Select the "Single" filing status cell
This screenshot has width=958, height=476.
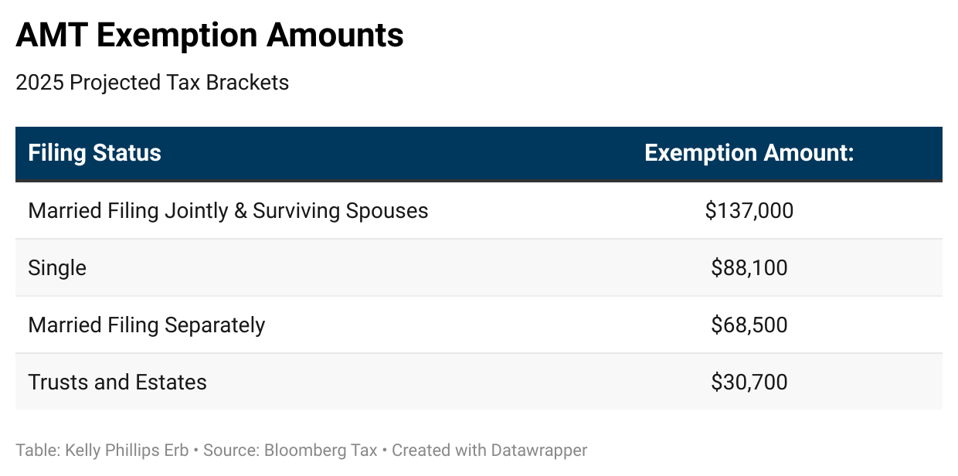[x=57, y=268]
